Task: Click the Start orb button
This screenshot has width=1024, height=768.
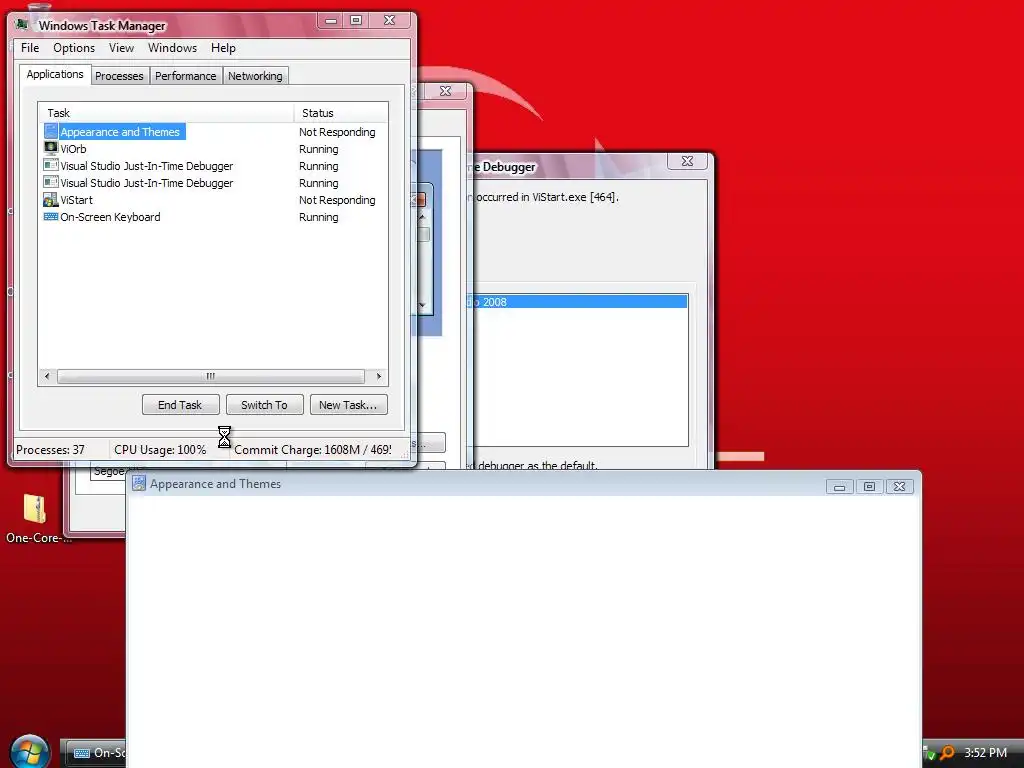Action: (30, 752)
